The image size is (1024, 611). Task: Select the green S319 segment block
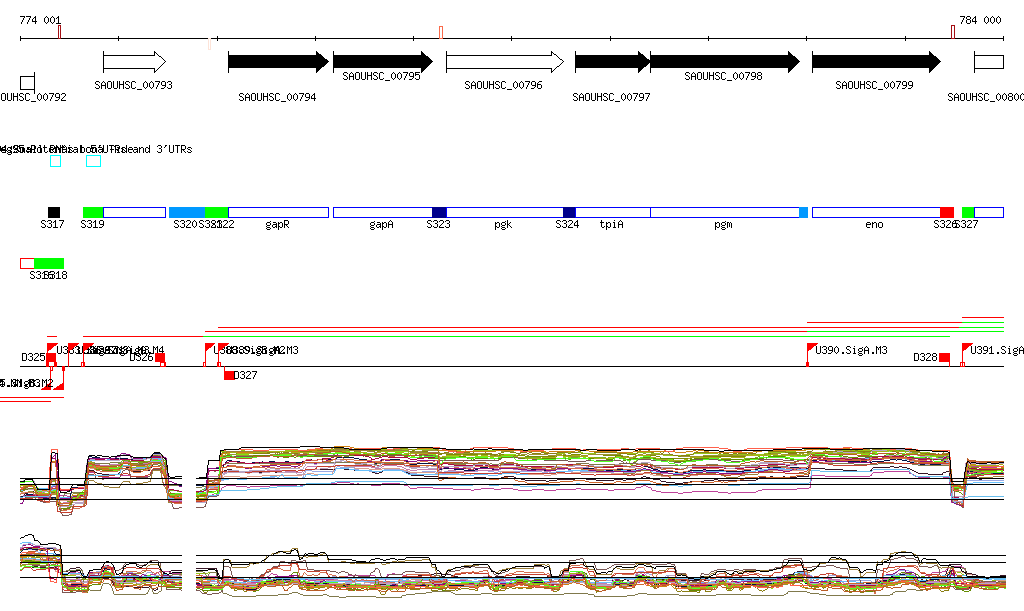click(x=93, y=212)
